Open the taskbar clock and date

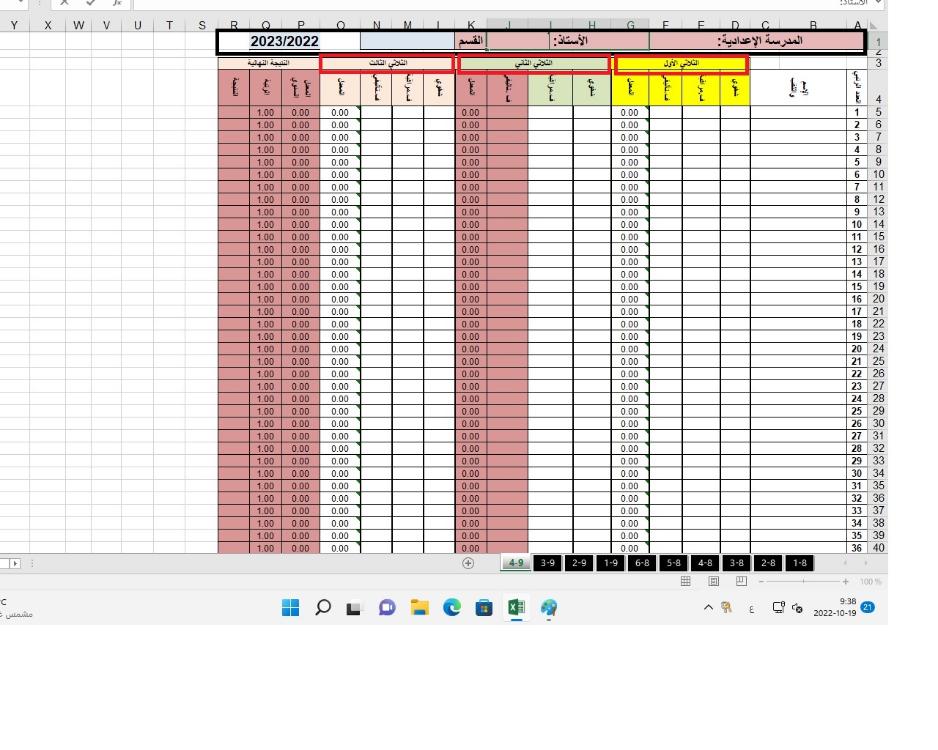pos(835,608)
